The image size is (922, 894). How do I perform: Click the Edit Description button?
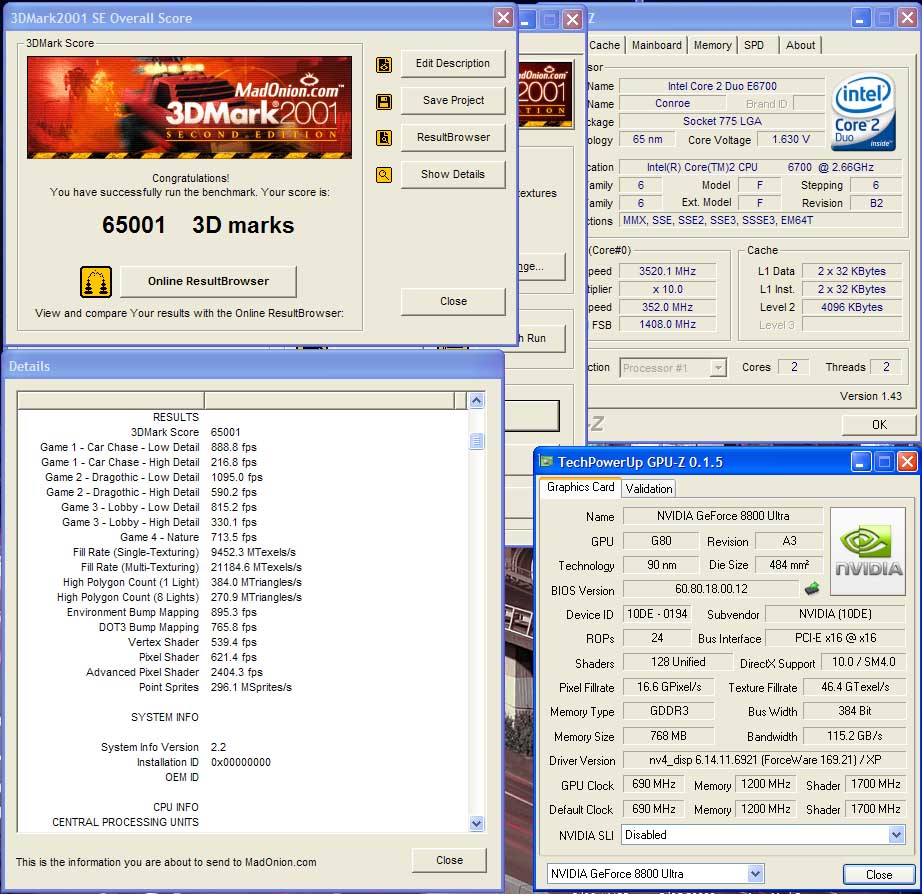[x=453, y=64]
